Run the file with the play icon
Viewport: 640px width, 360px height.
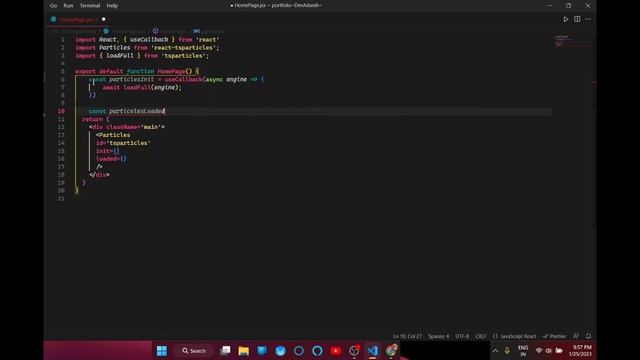point(566,19)
